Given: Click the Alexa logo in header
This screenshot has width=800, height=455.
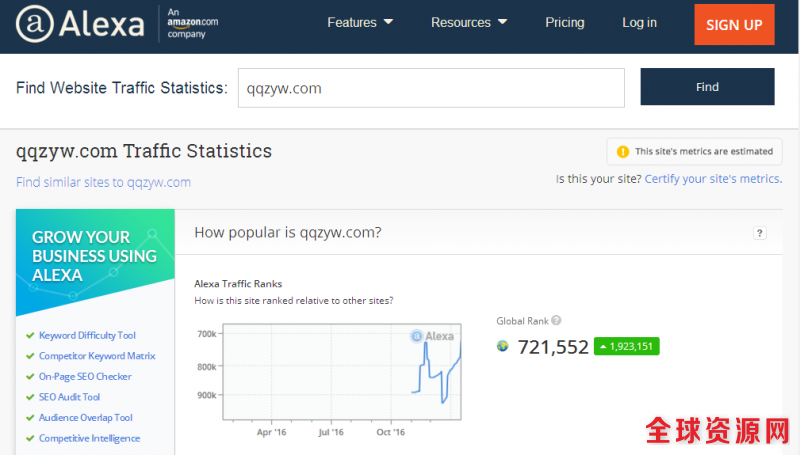Looking at the screenshot, I should pos(79,24).
